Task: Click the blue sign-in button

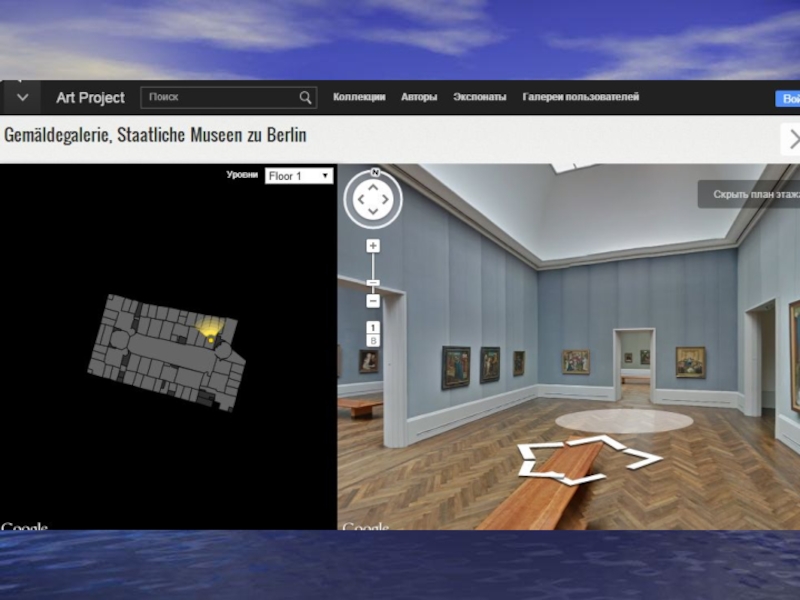Action: tap(788, 98)
